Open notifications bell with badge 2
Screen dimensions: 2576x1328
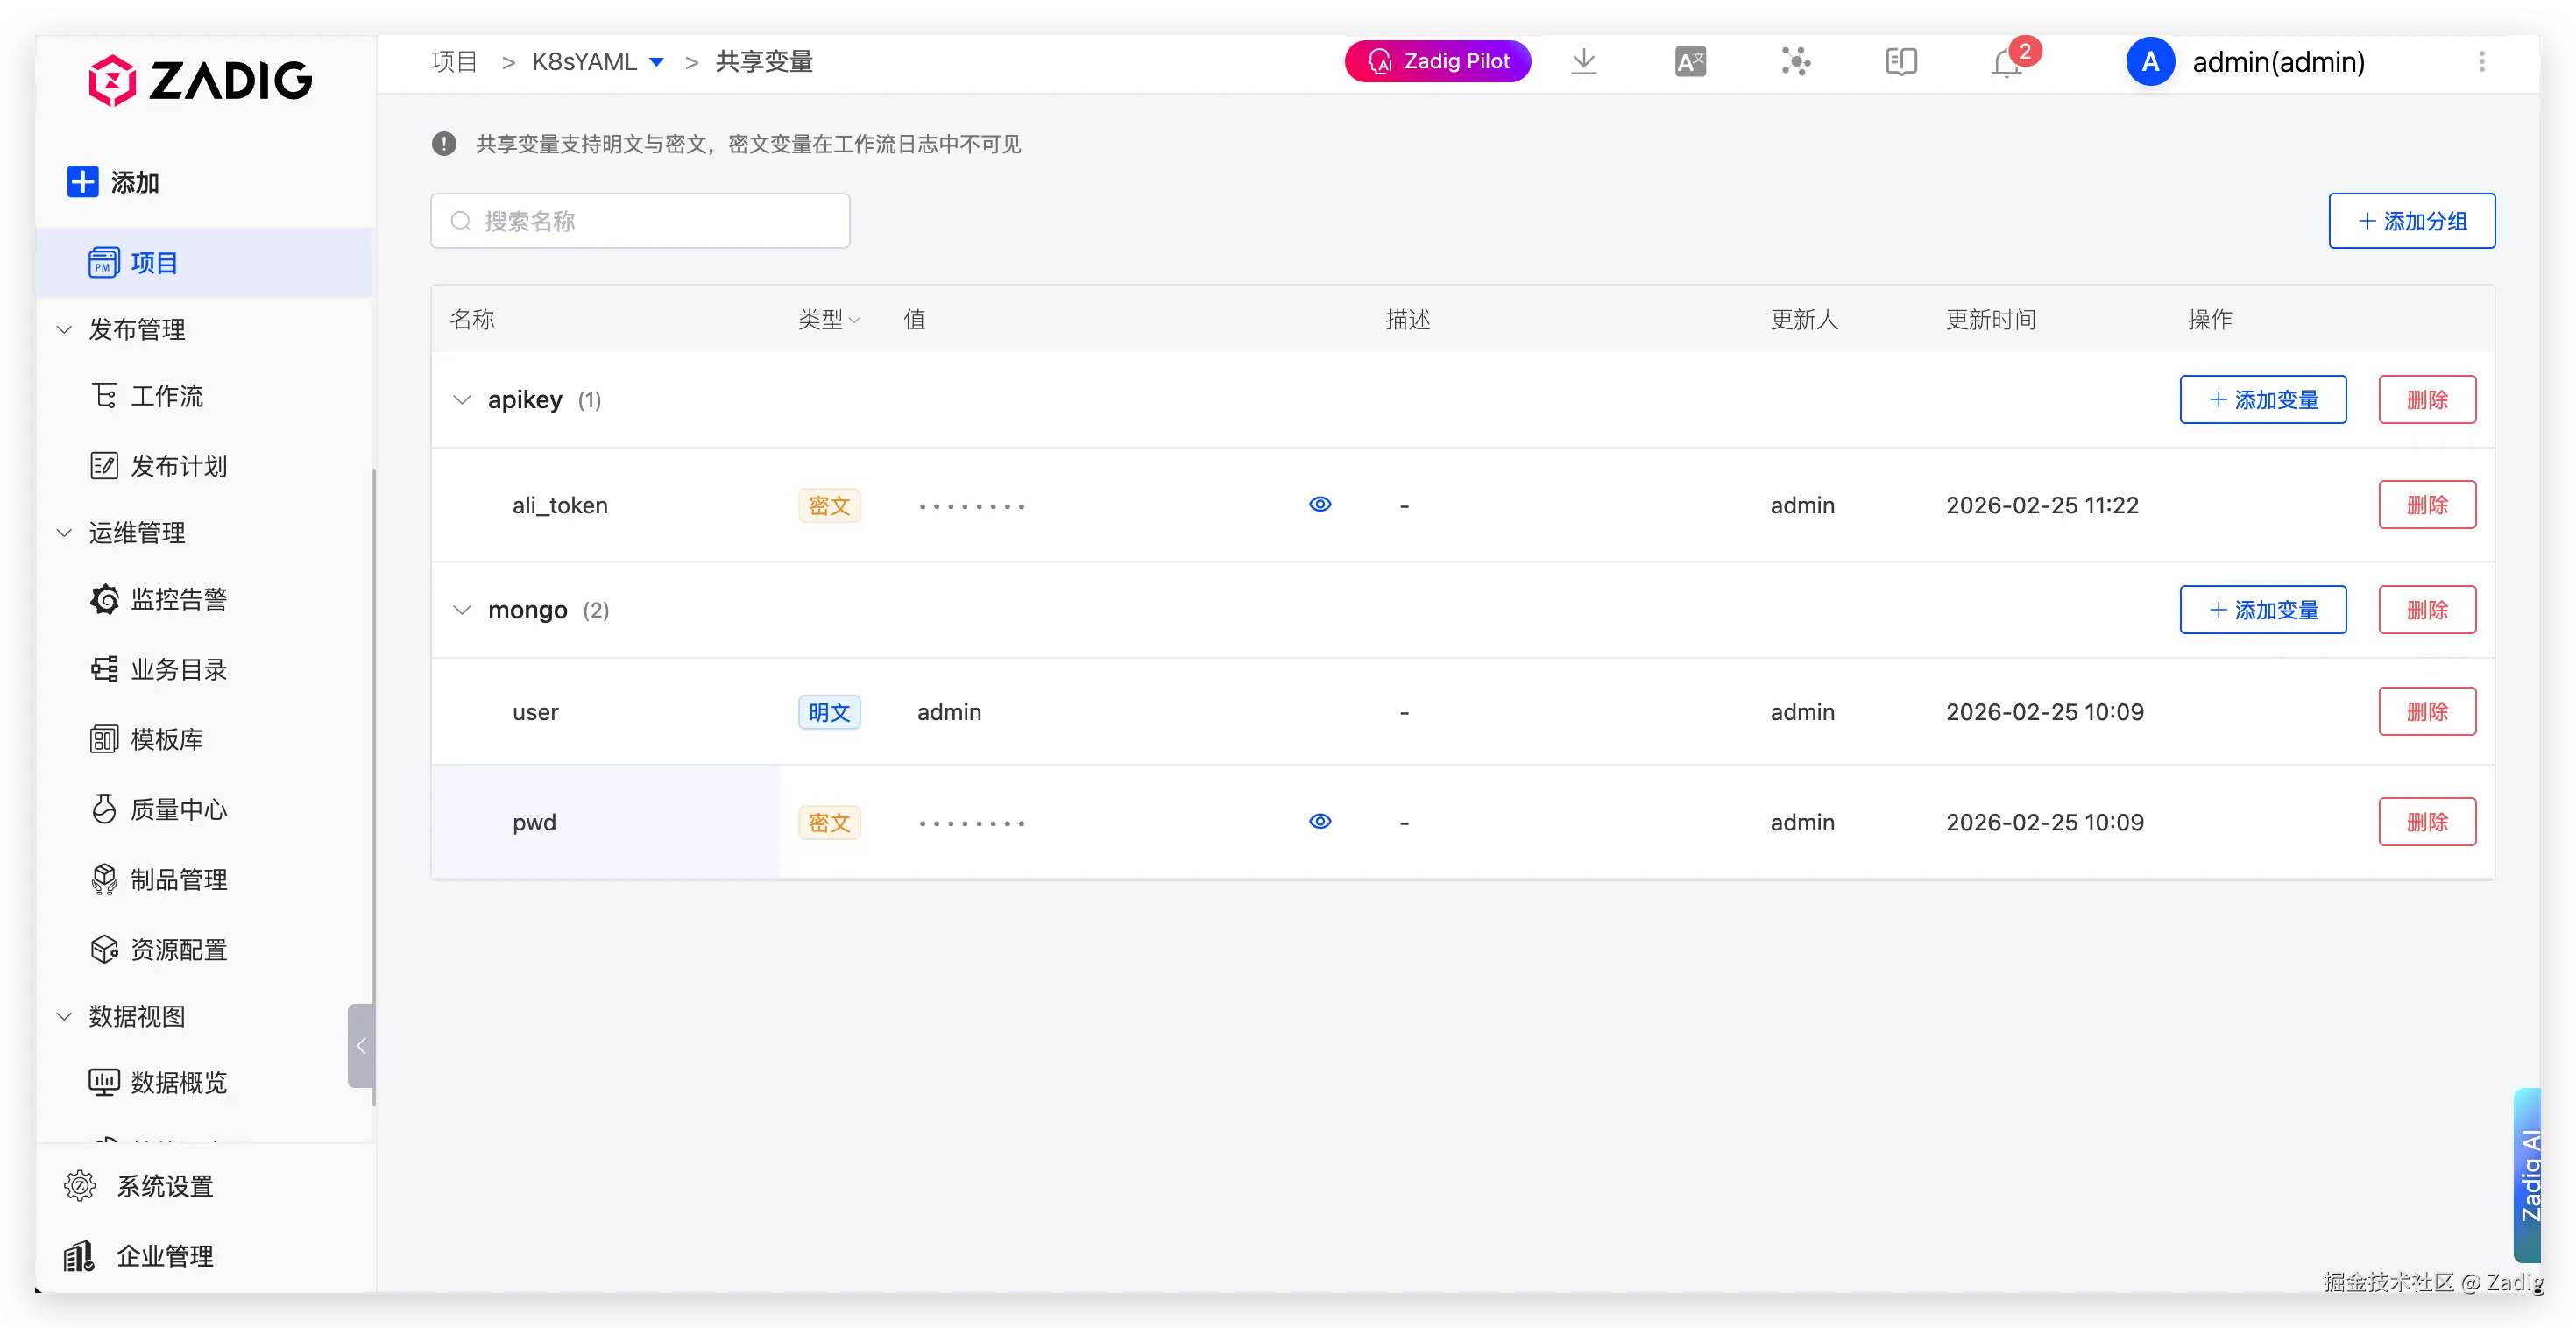click(2008, 62)
